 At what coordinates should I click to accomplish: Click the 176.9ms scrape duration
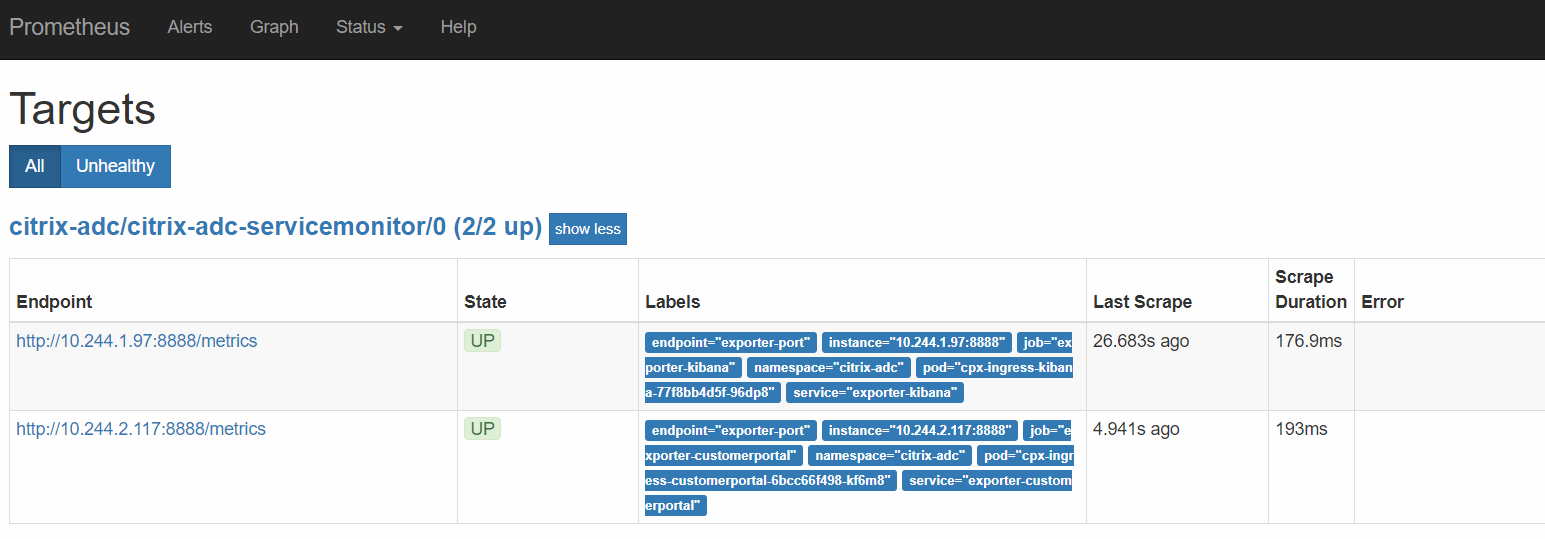(x=1309, y=341)
